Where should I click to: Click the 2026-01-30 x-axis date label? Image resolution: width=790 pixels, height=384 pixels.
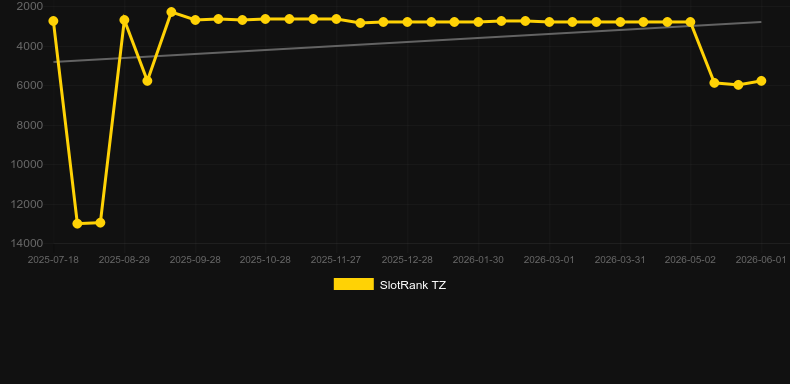478,260
